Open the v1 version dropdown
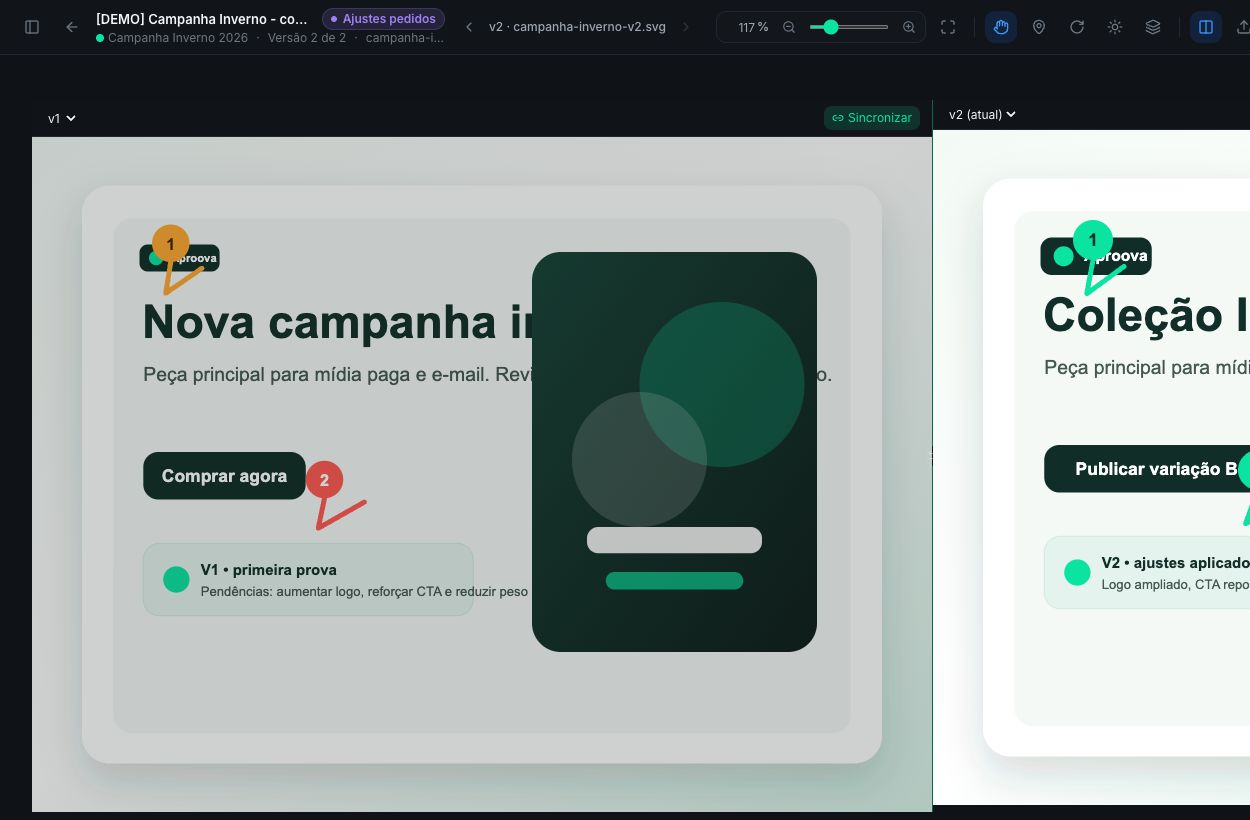 click(62, 118)
